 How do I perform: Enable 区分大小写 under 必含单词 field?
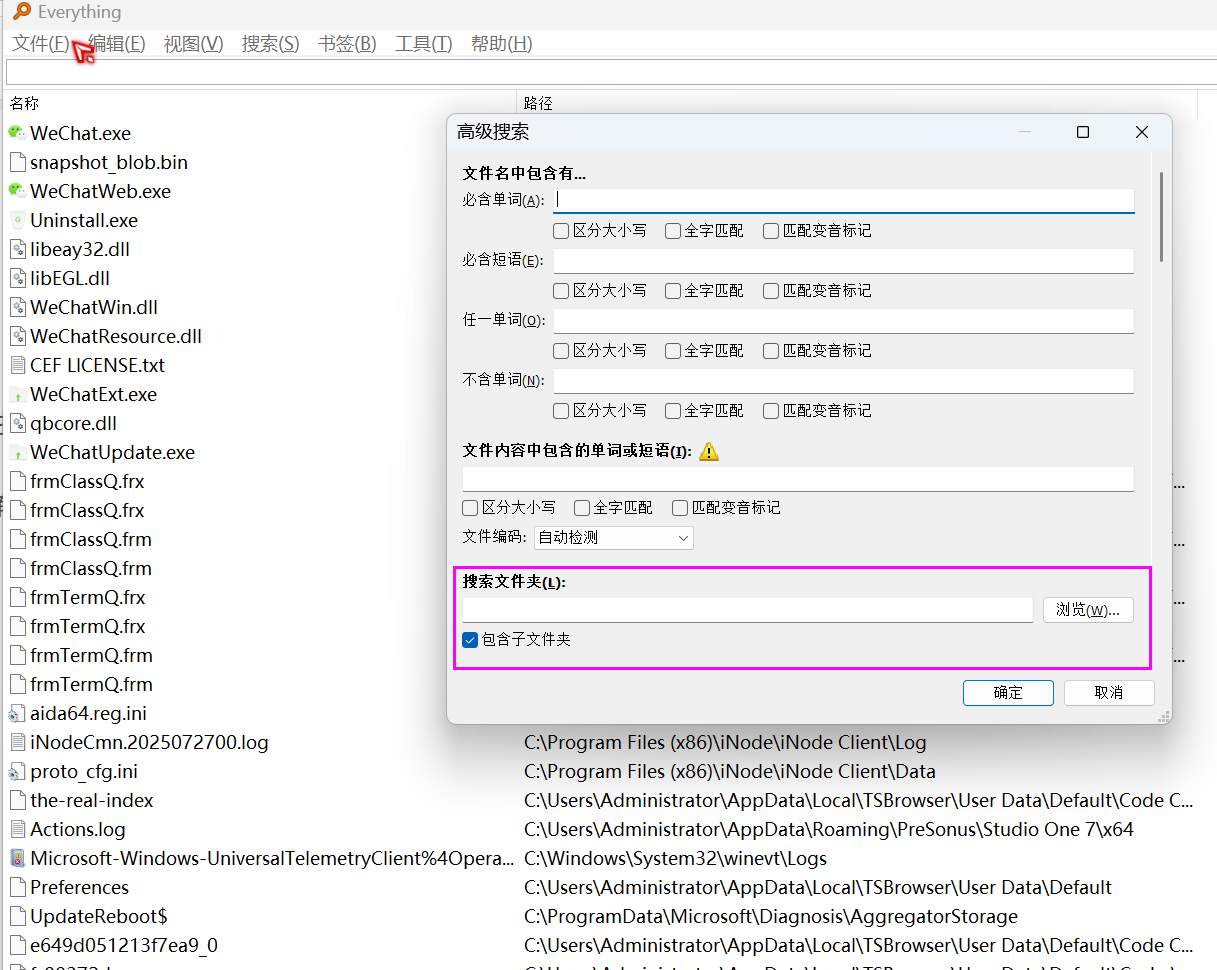561,231
